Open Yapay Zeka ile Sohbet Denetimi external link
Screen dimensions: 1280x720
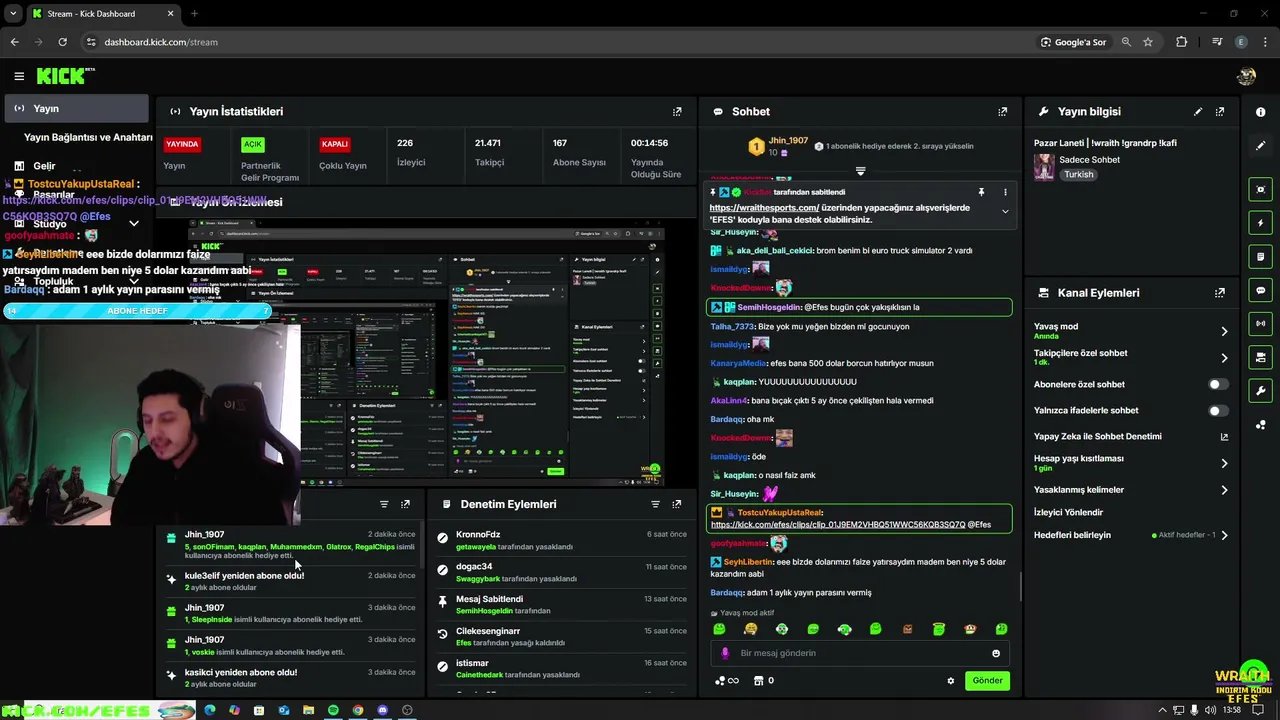1224,437
